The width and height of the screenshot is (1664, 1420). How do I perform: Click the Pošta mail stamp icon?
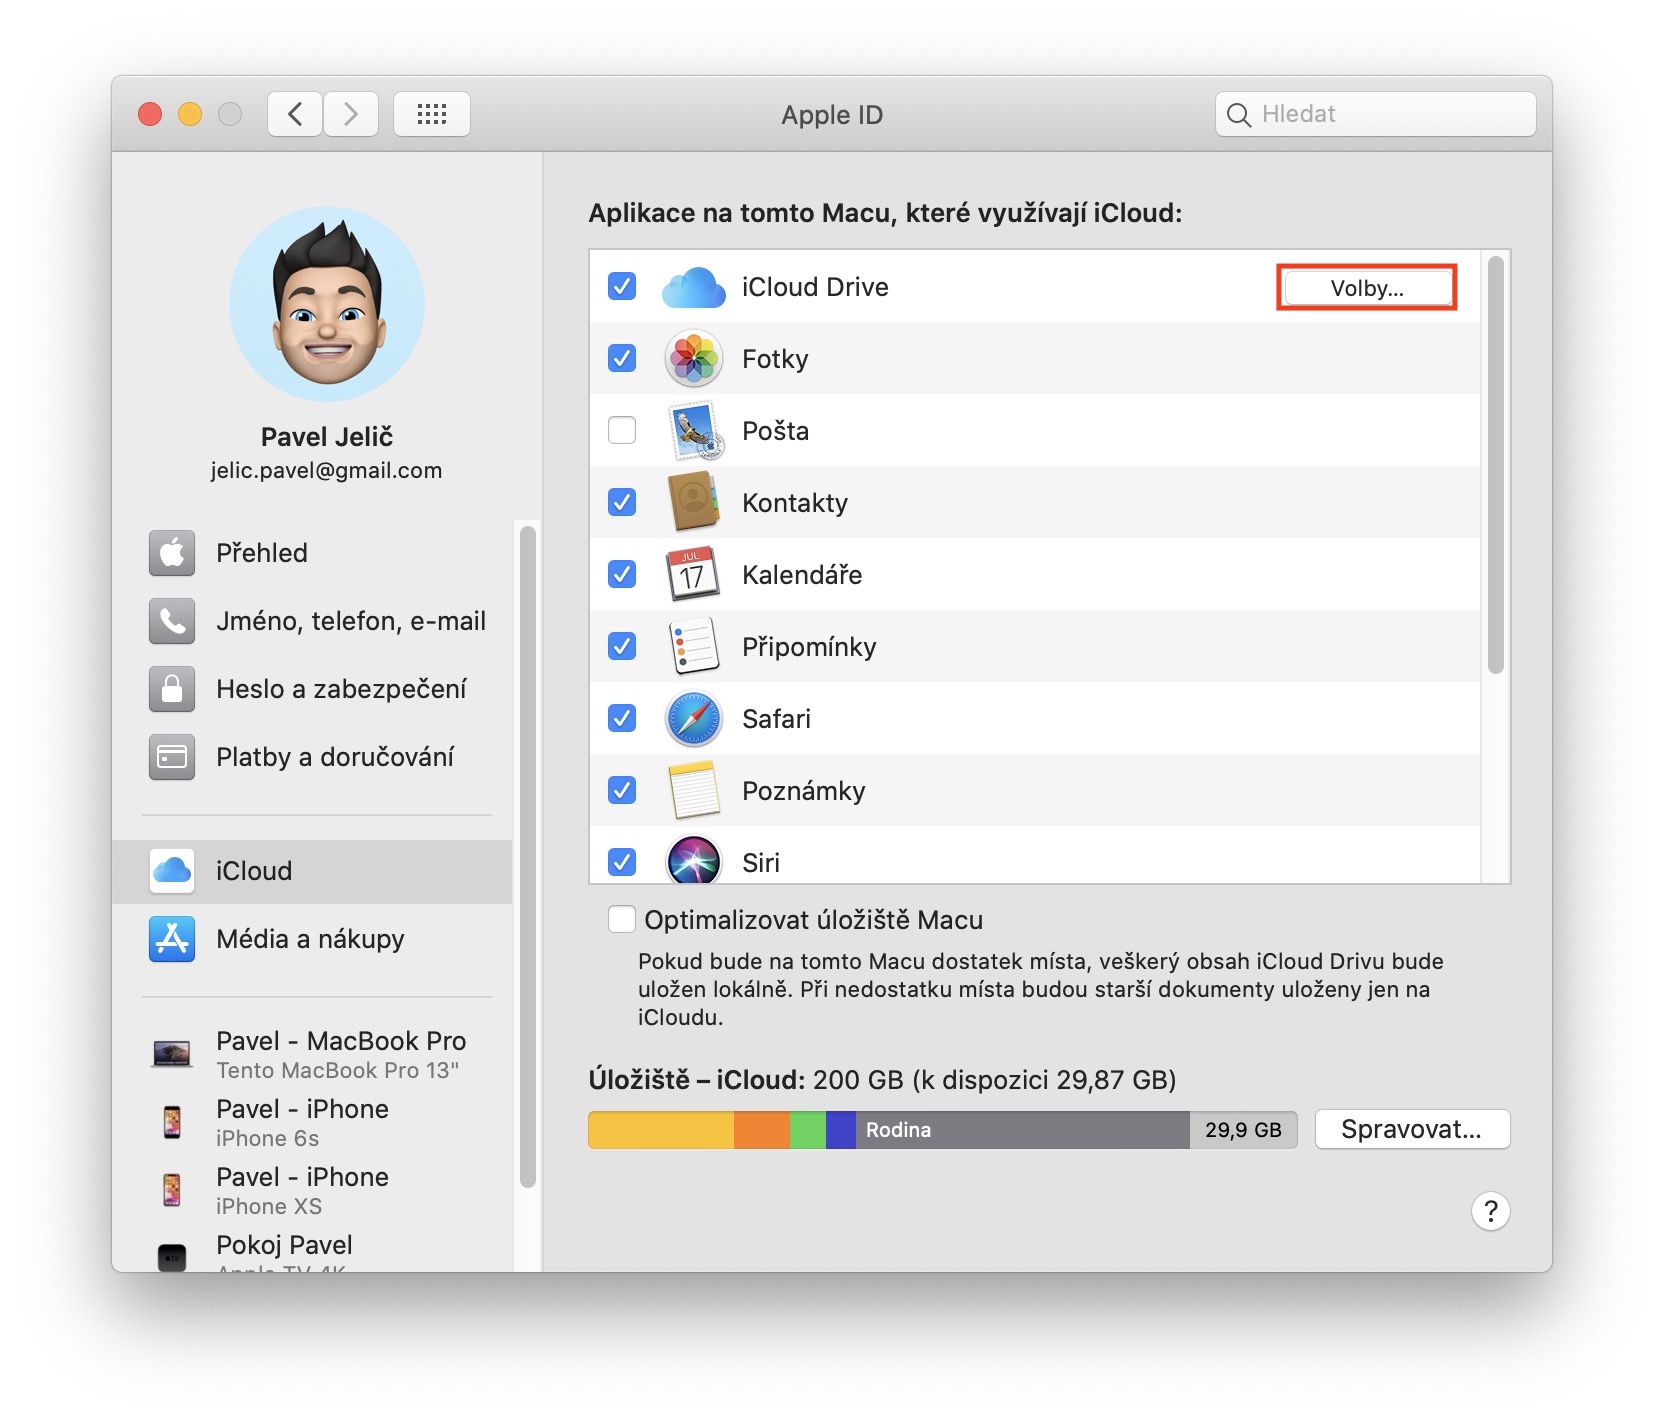[694, 431]
